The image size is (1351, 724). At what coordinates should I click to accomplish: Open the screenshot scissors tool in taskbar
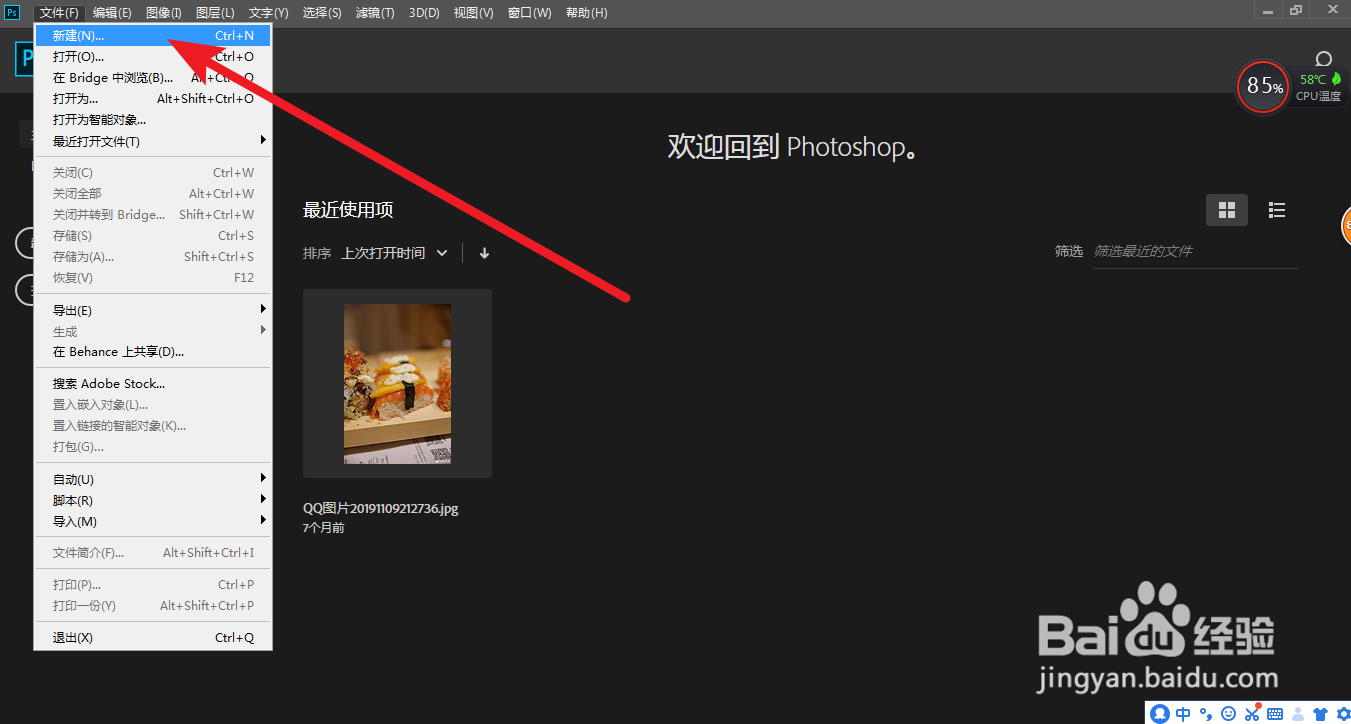1252,713
